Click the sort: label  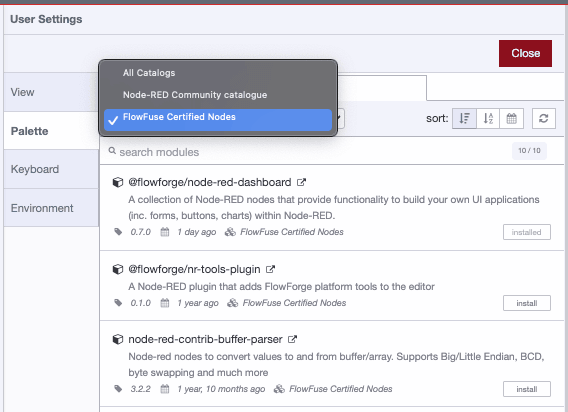click(x=437, y=118)
